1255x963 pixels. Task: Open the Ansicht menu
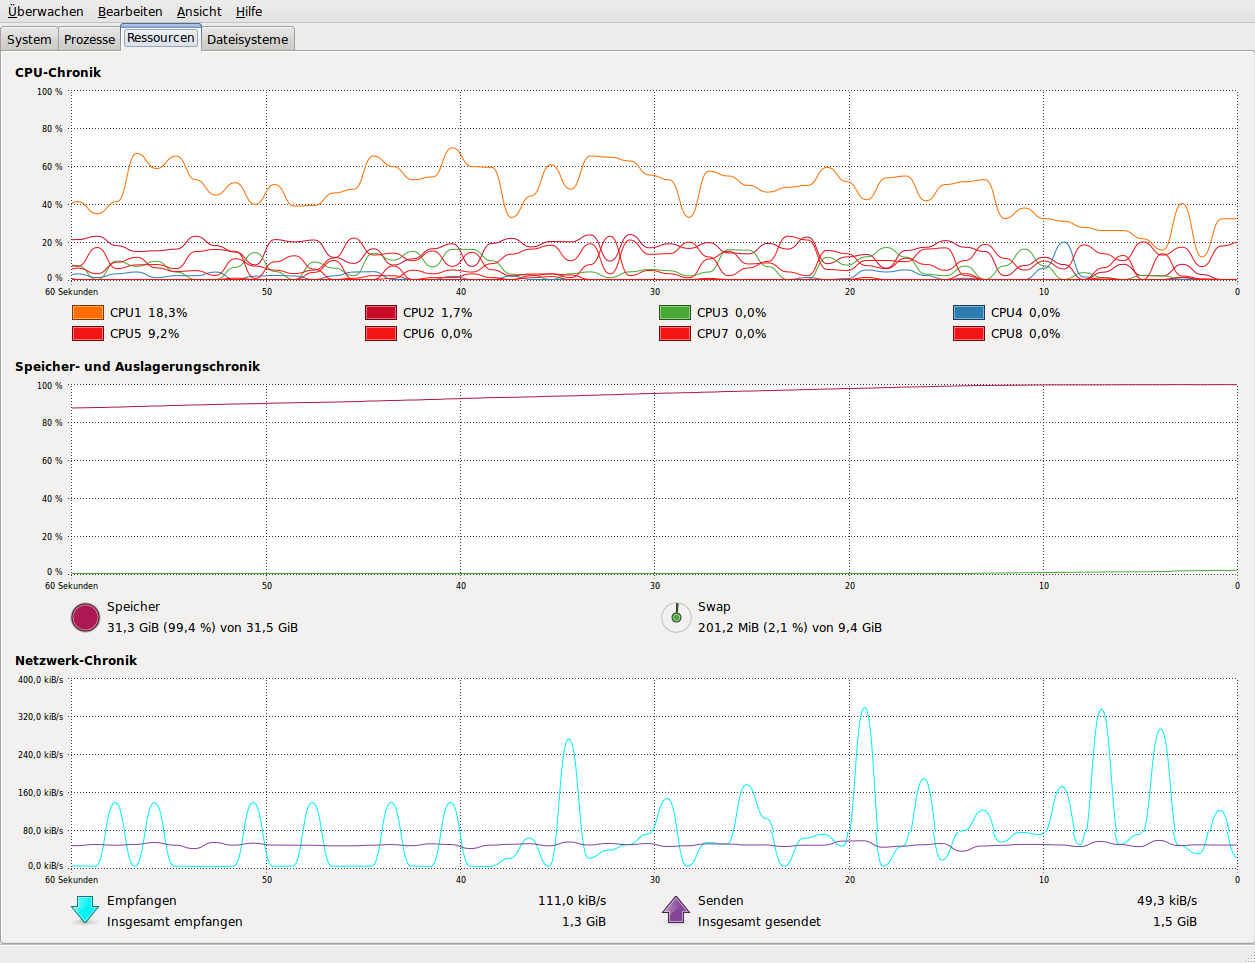199,12
